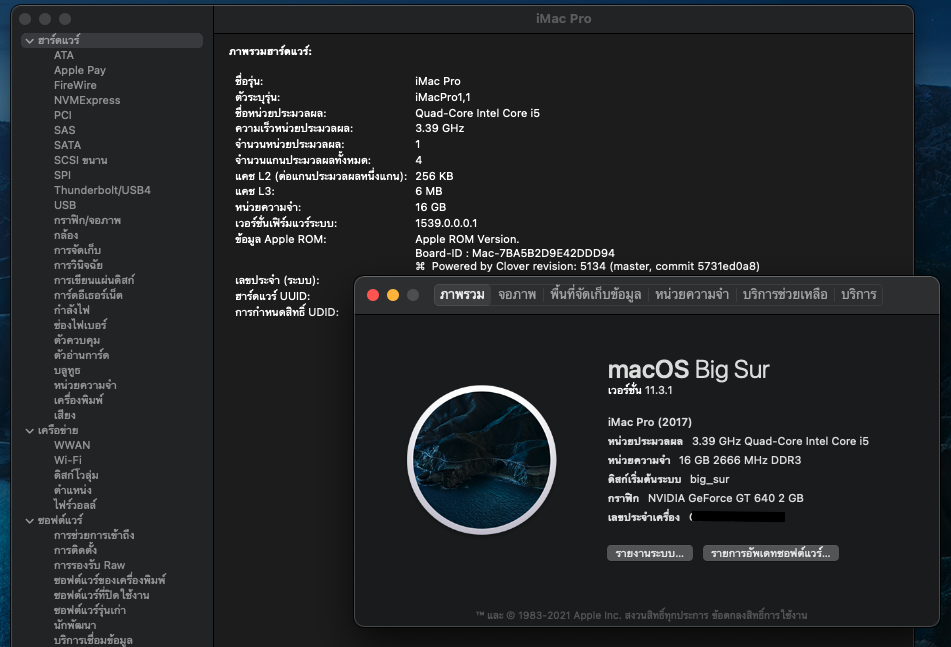Collapse the ซอฟต์แวร์ section chevron

pos(29,520)
